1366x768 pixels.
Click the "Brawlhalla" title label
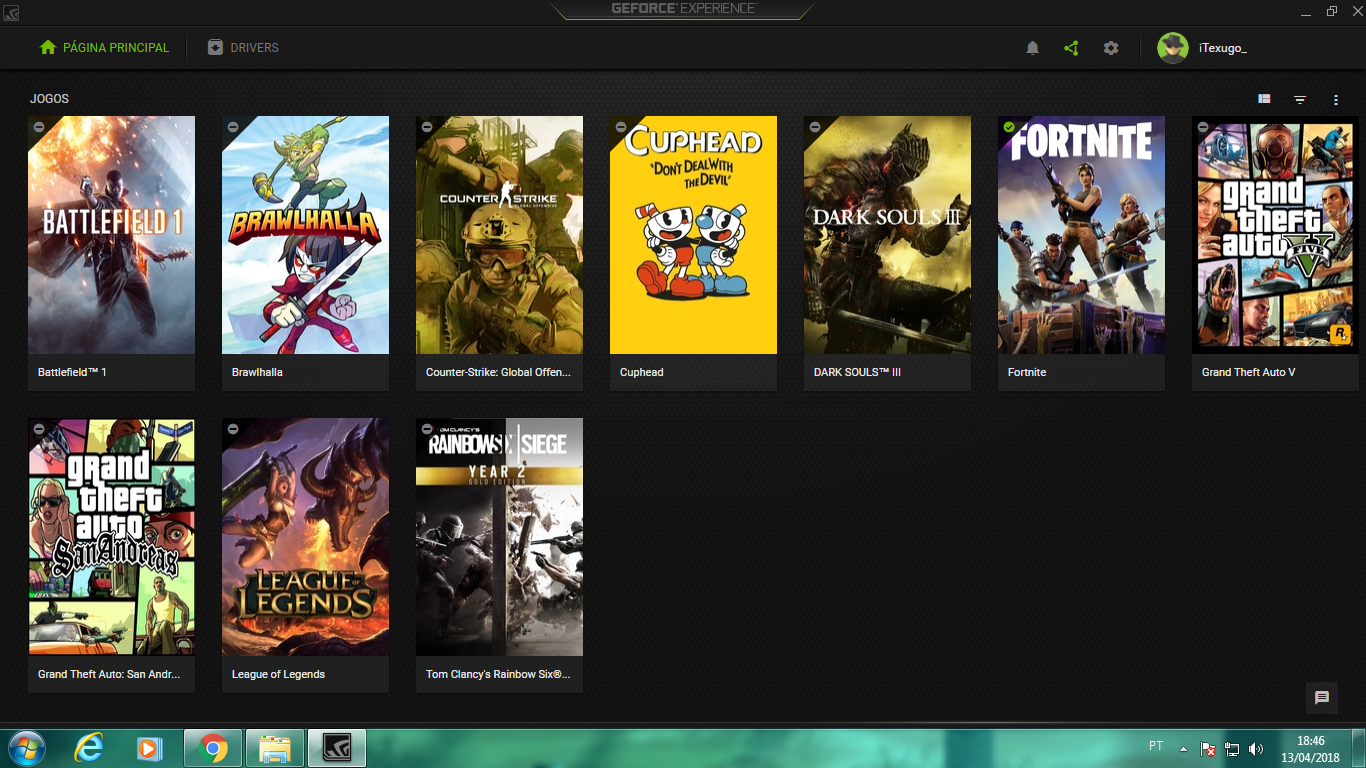tap(257, 372)
